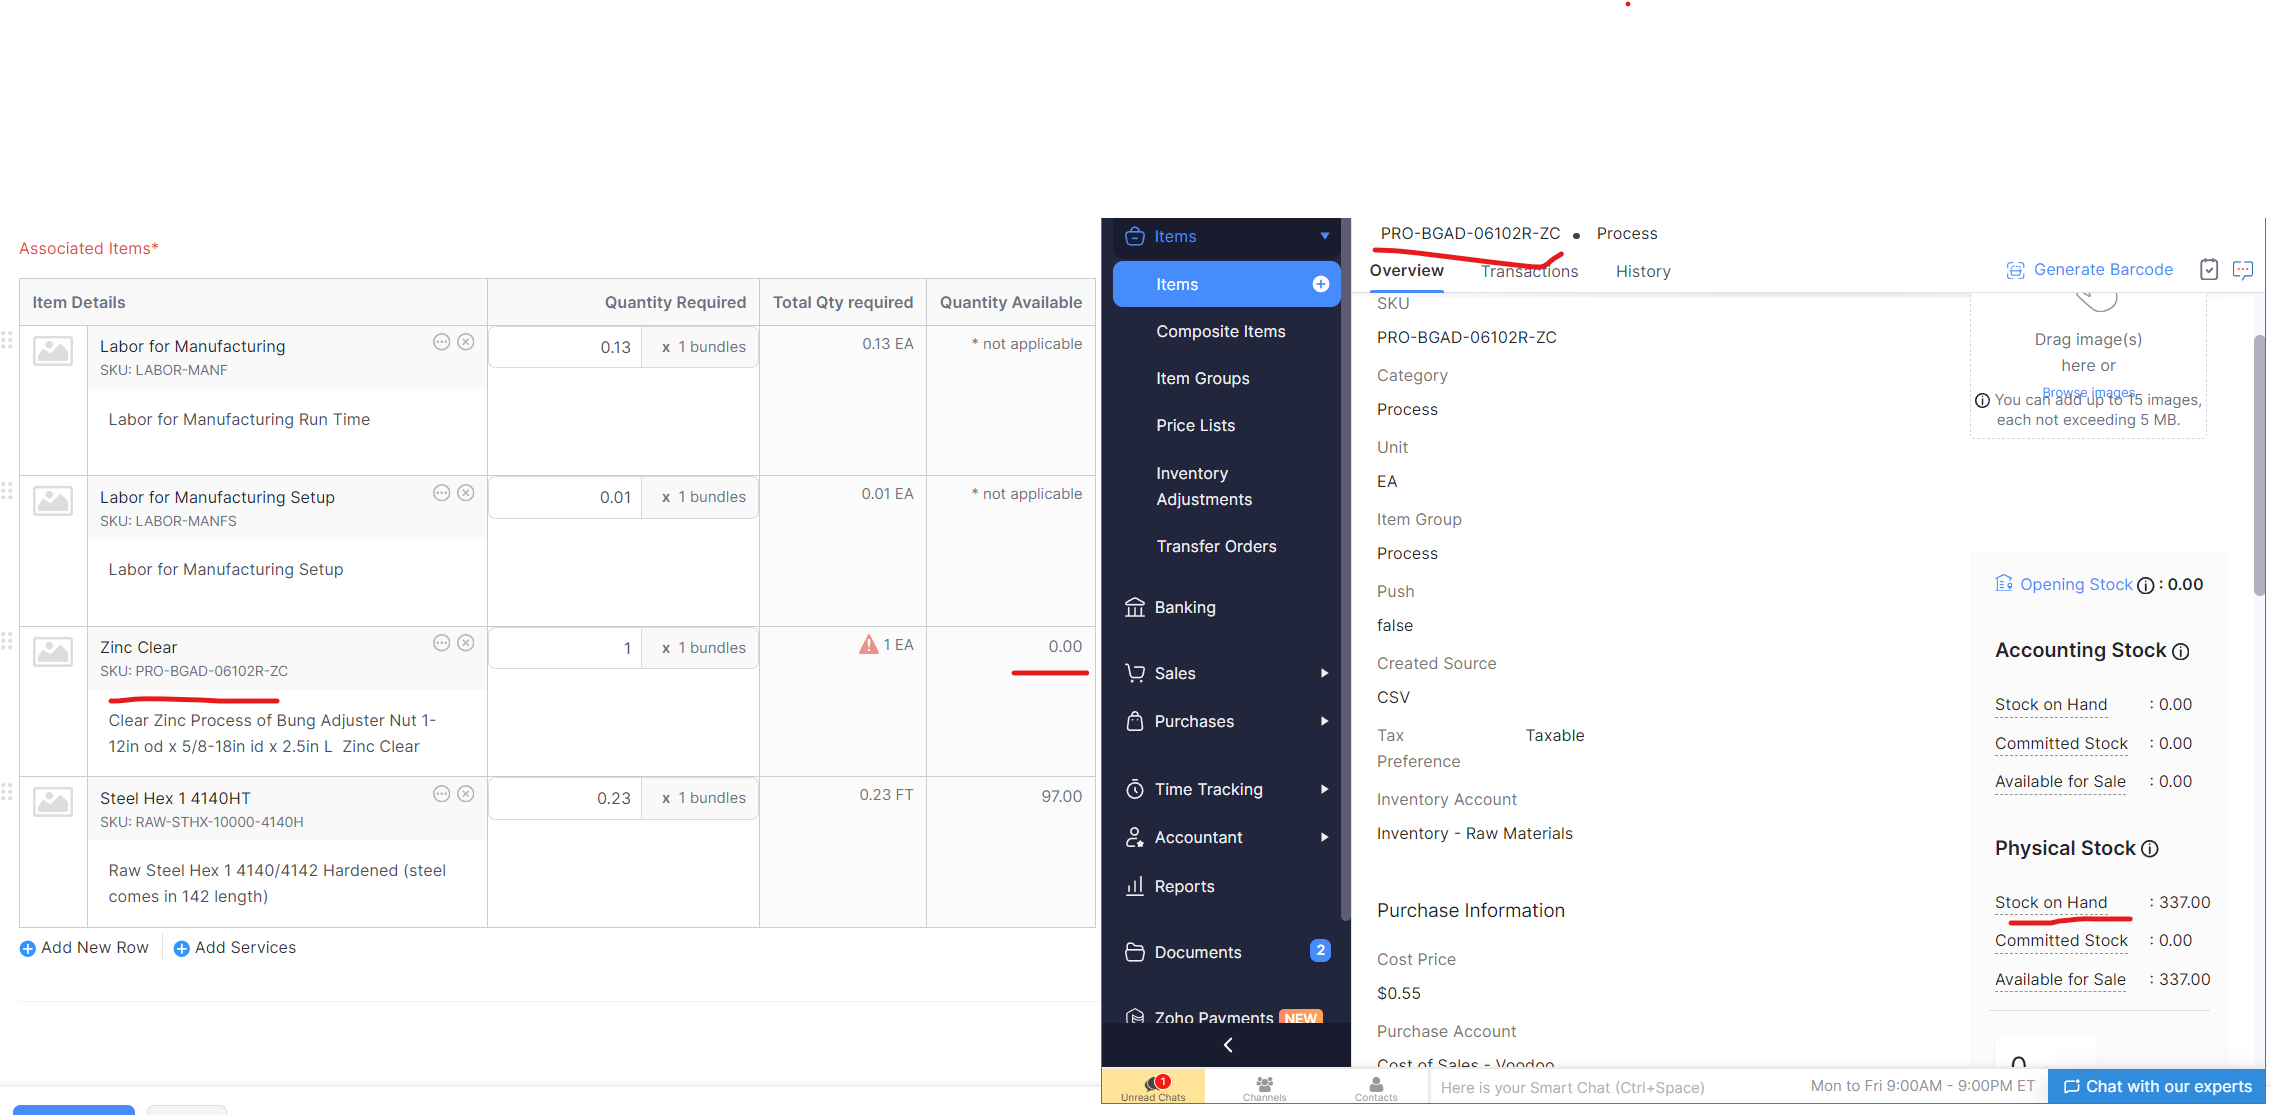Open more options for Steel Hex row
2271x1115 pixels.
(x=441, y=794)
